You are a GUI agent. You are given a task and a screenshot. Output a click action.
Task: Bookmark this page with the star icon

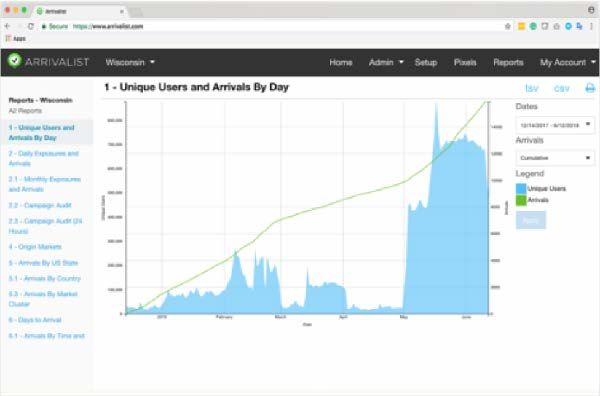pos(508,26)
